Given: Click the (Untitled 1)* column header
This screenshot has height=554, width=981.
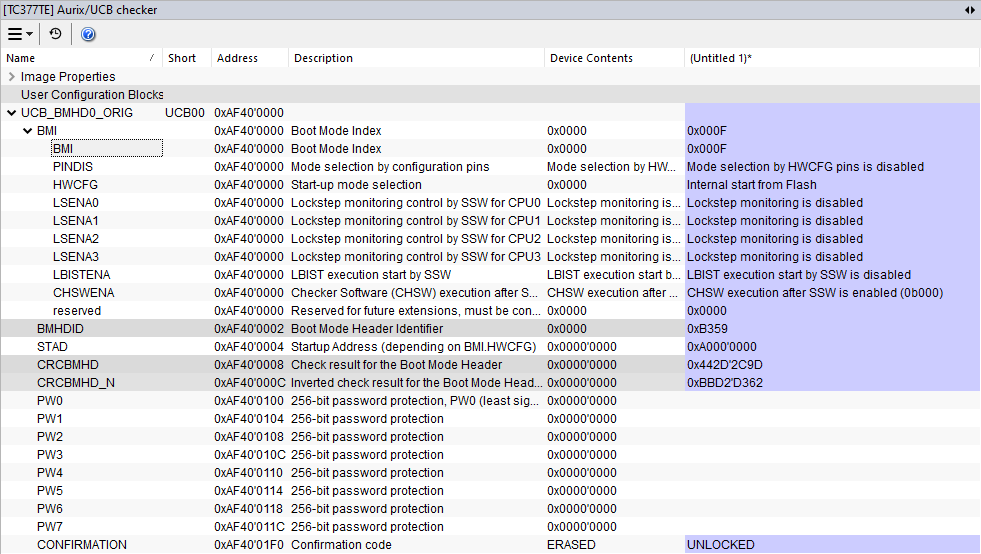Looking at the screenshot, I should [x=832, y=58].
